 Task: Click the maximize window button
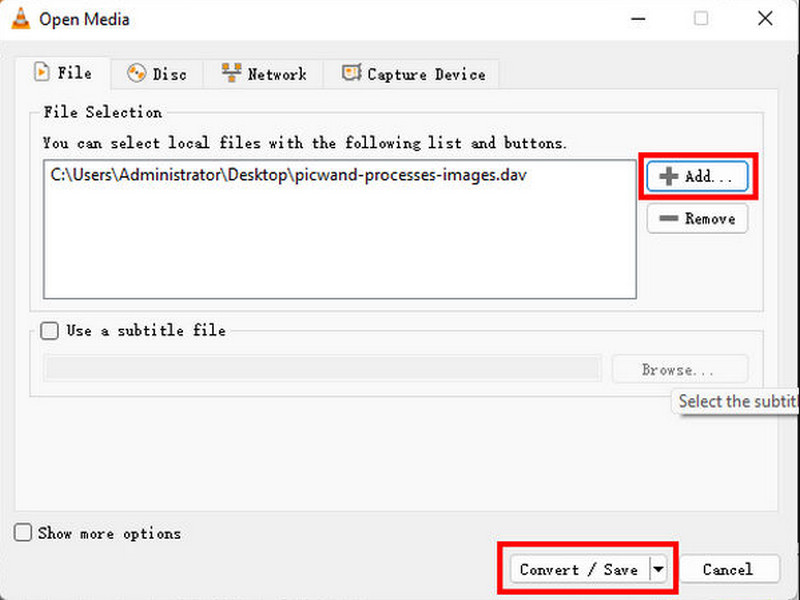coord(701,19)
